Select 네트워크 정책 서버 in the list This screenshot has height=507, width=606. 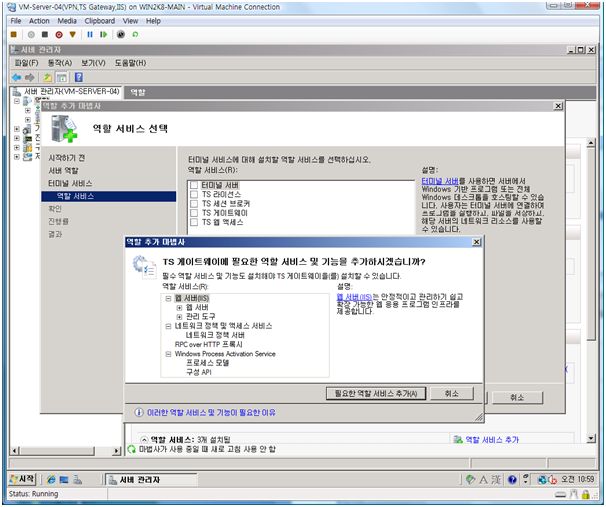[x=215, y=335]
